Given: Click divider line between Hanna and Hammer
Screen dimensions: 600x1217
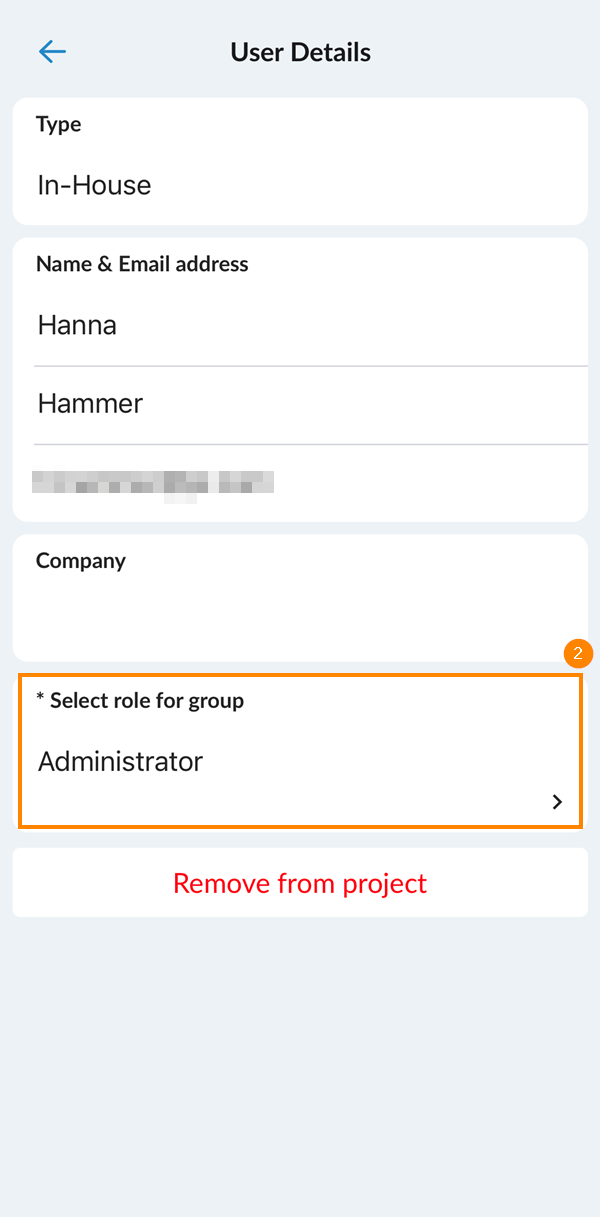Looking at the screenshot, I should 310,366.
